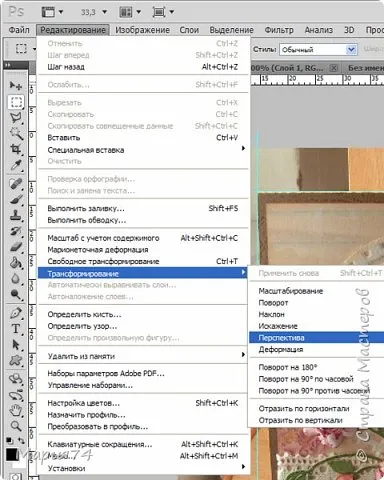Select the History Brush tool
Image resolution: width=384 pixels, height=480 pixels.
pos(16,231)
